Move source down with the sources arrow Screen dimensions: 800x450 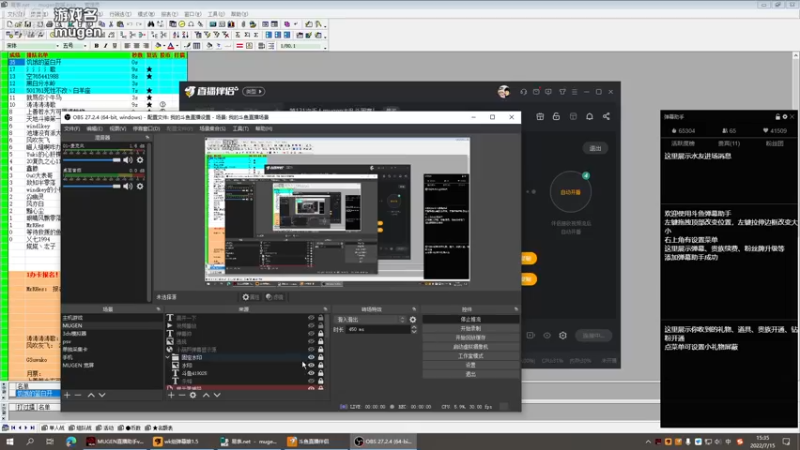(217, 395)
